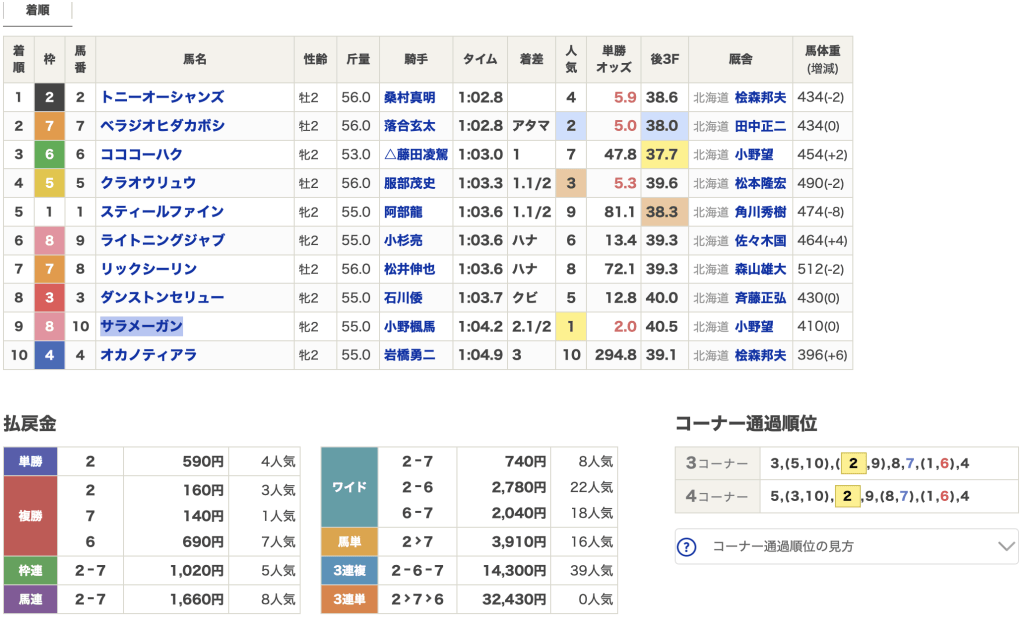Open the 着順 tab
The height and width of the screenshot is (627, 1024).
point(37,11)
